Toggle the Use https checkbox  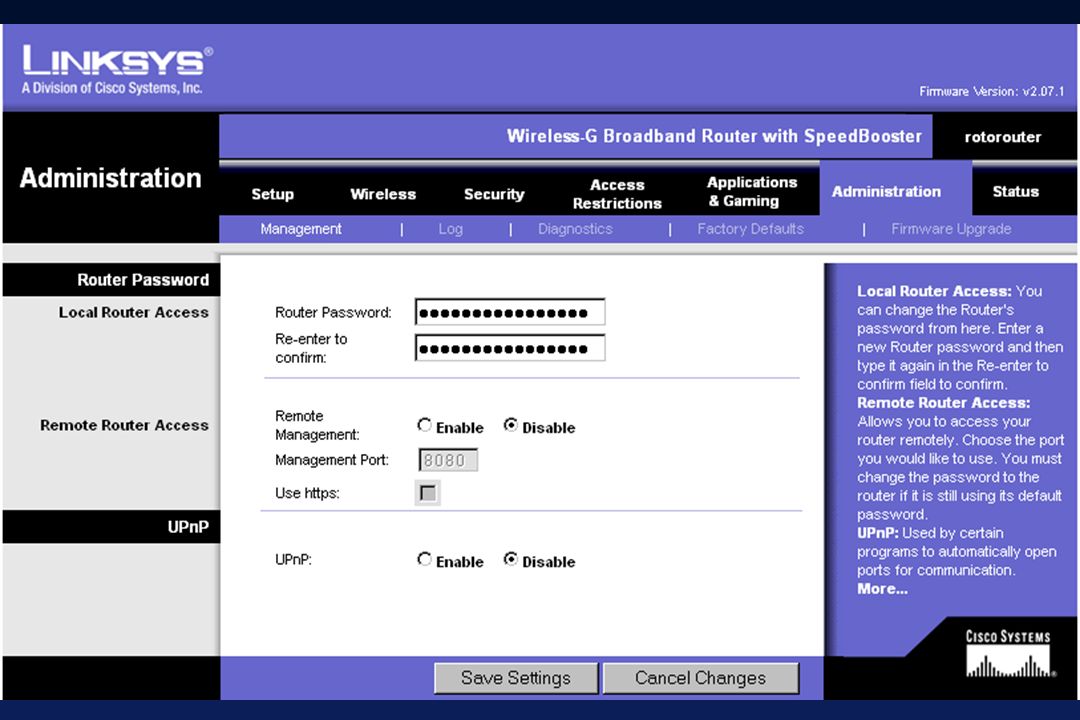coord(428,493)
